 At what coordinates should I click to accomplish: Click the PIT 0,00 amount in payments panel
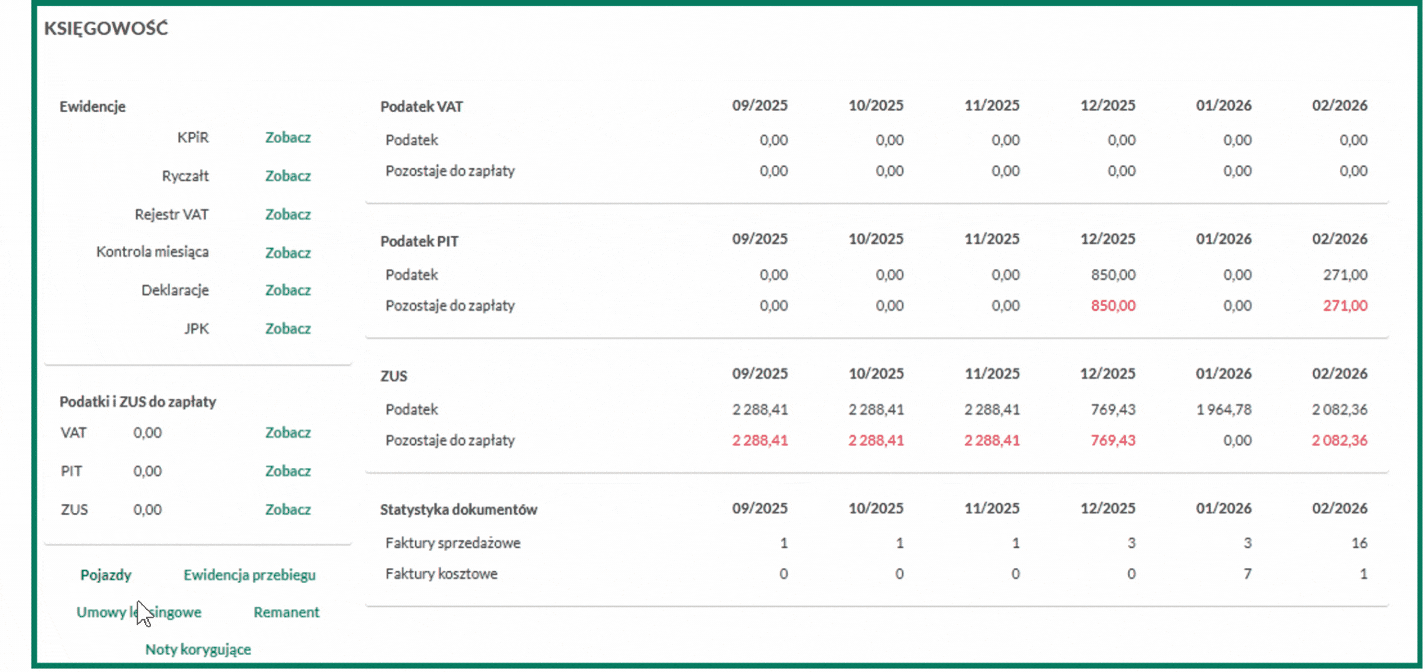pos(147,471)
